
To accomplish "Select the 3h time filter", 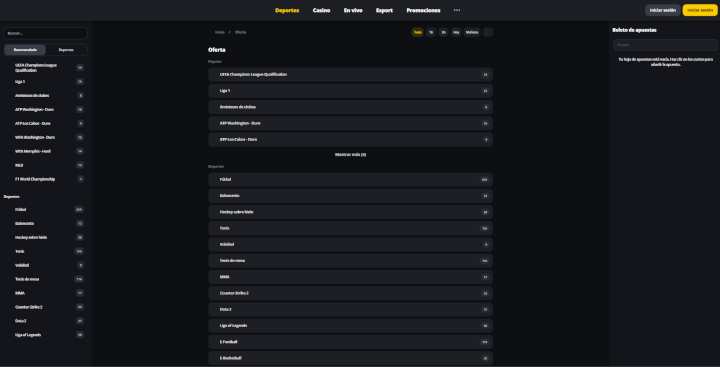I will [x=443, y=32].
